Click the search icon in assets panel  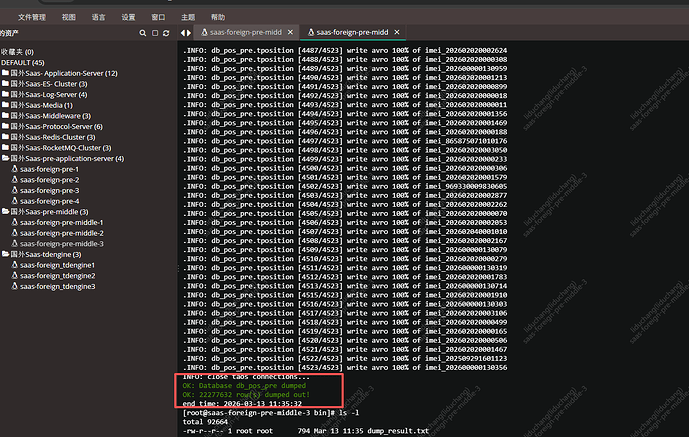tap(141, 33)
